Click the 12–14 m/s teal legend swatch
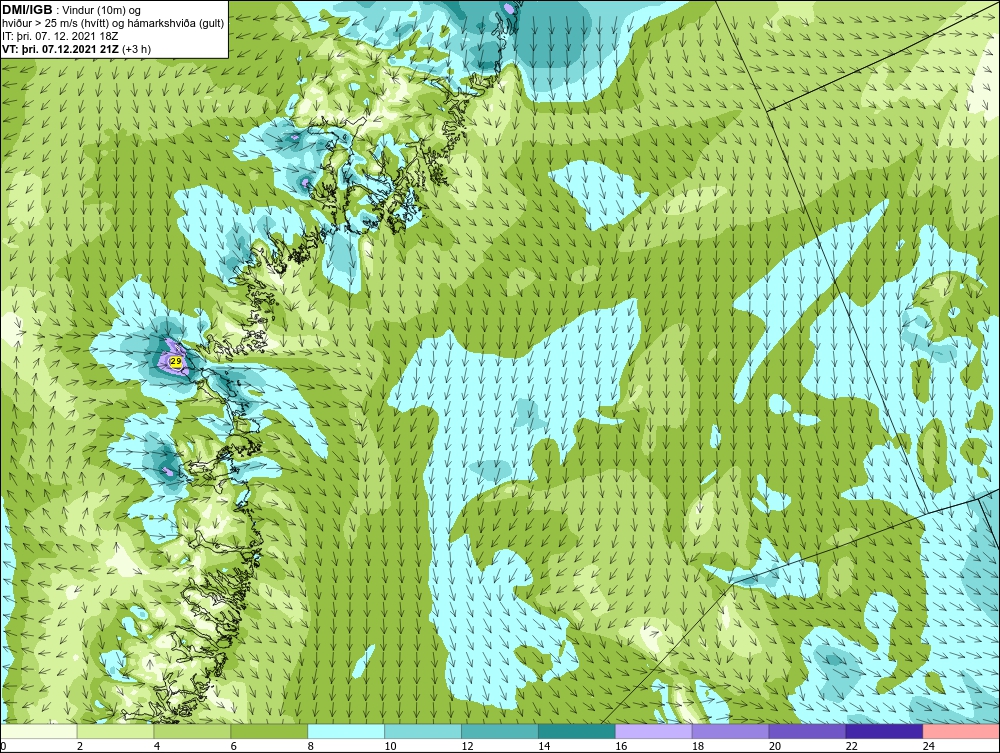 500,731
